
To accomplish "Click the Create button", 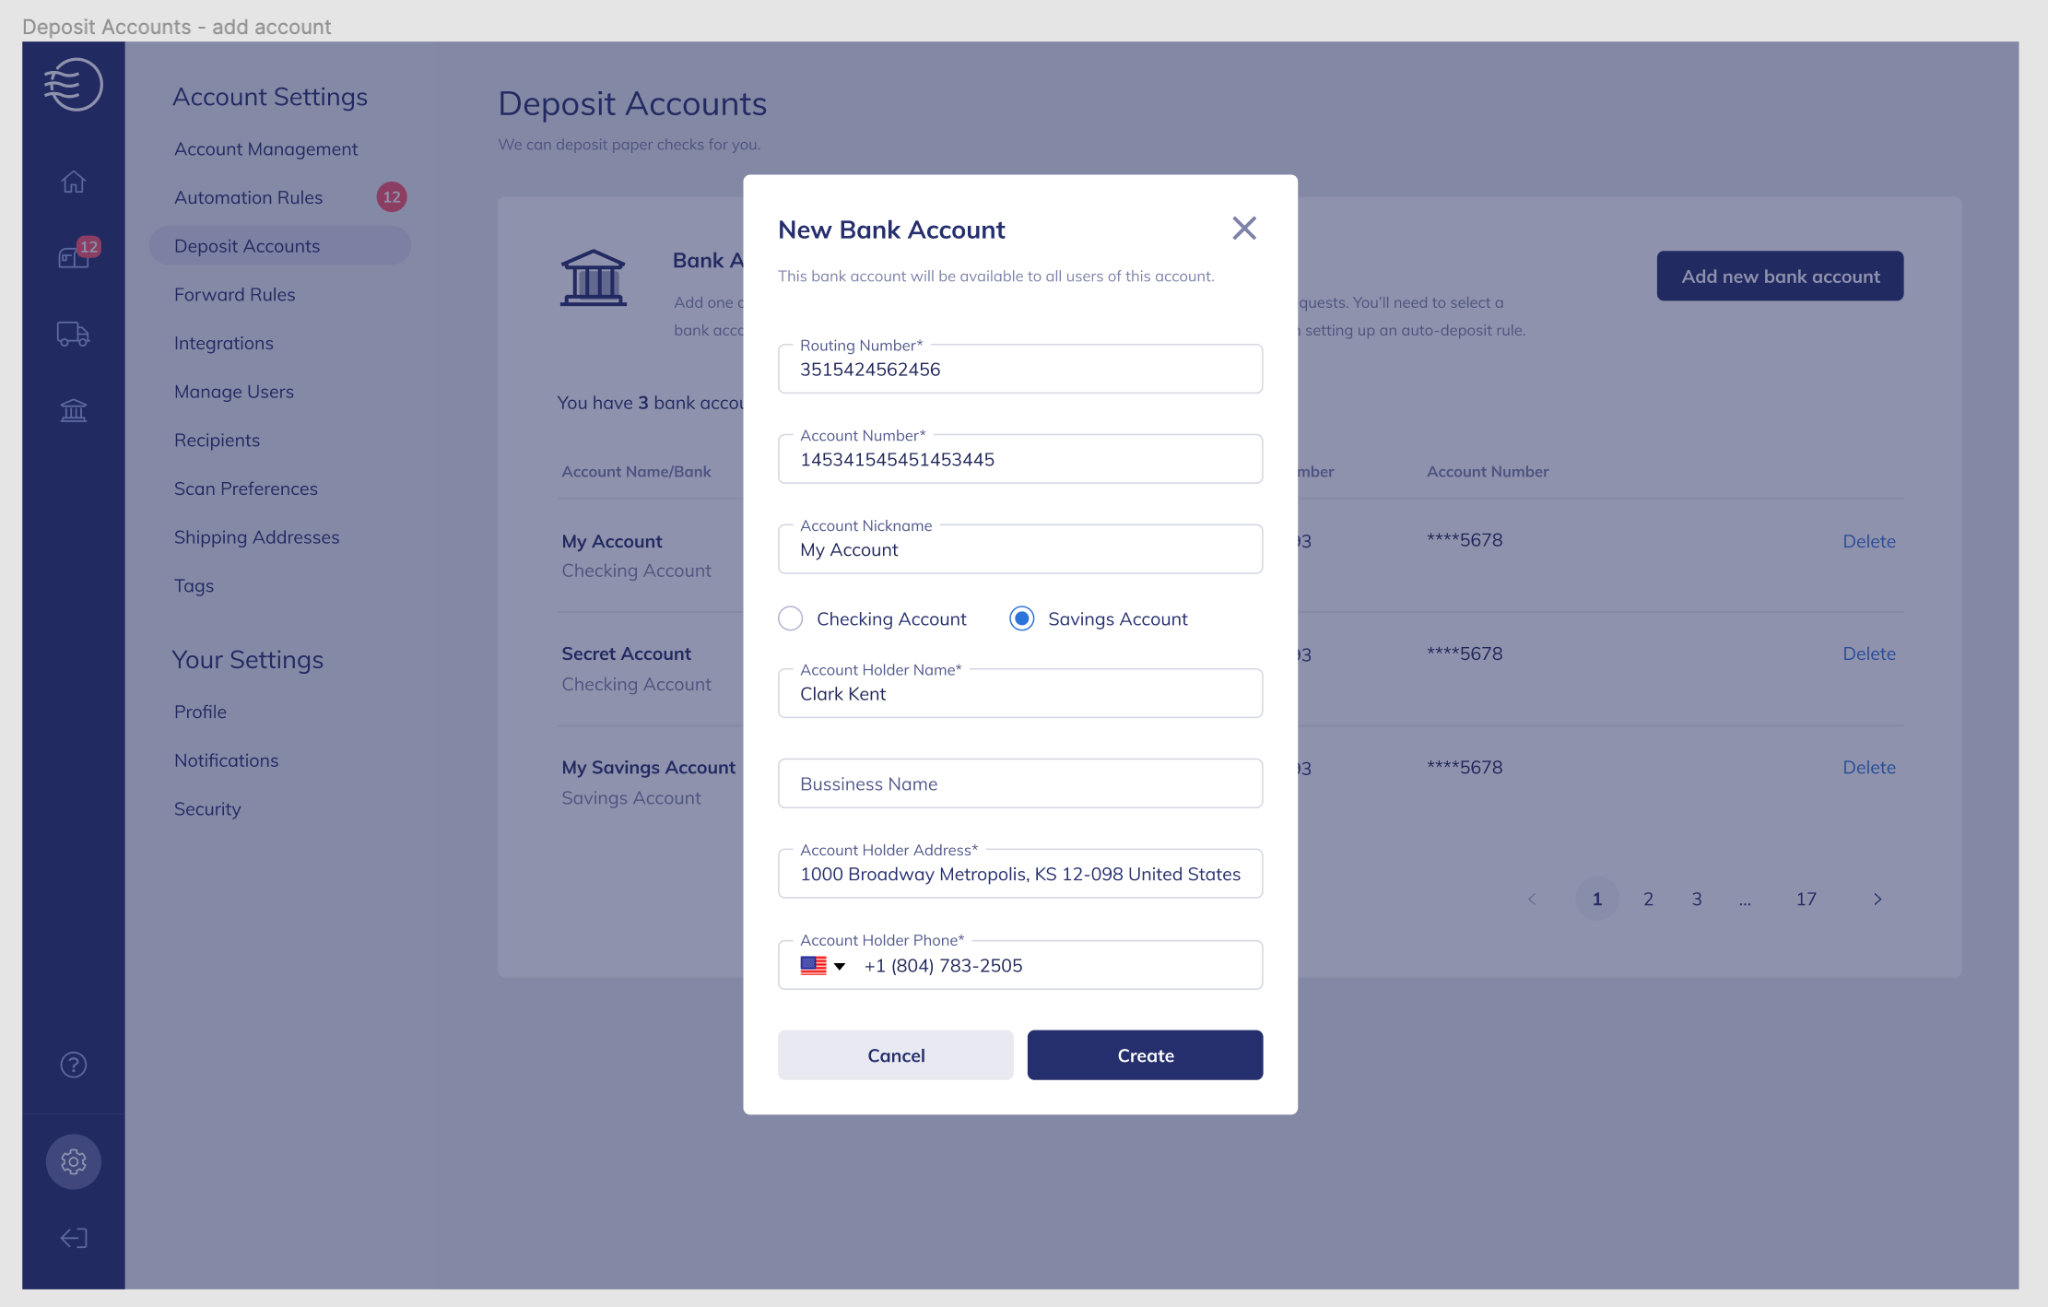I will [1145, 1055].
